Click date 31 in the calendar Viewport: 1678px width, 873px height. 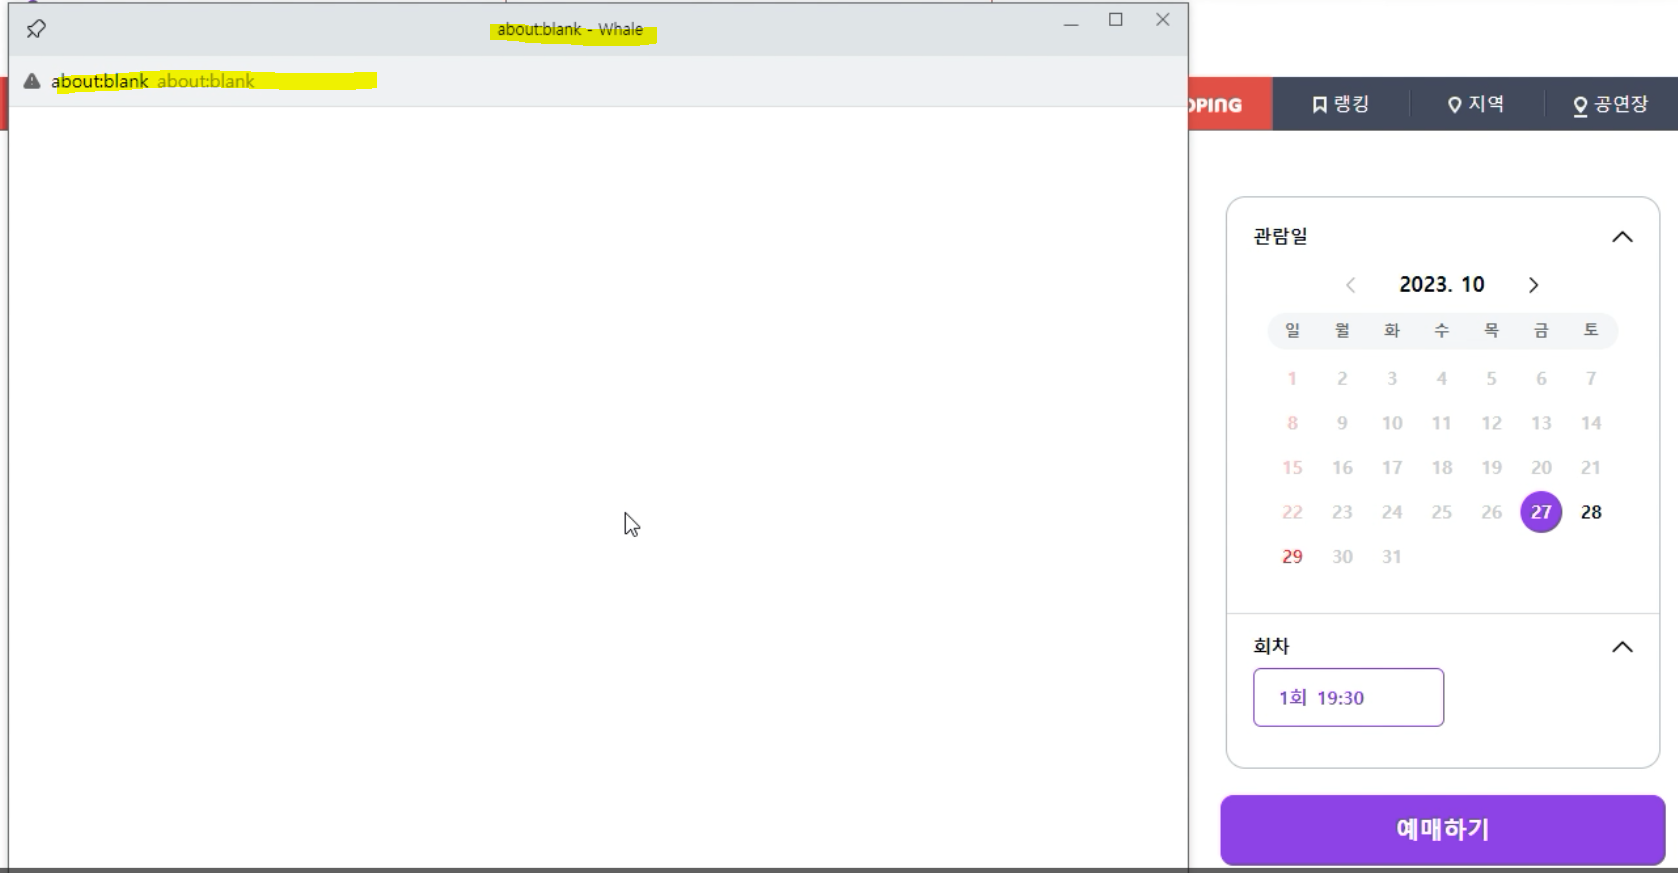coord(1392,557)
